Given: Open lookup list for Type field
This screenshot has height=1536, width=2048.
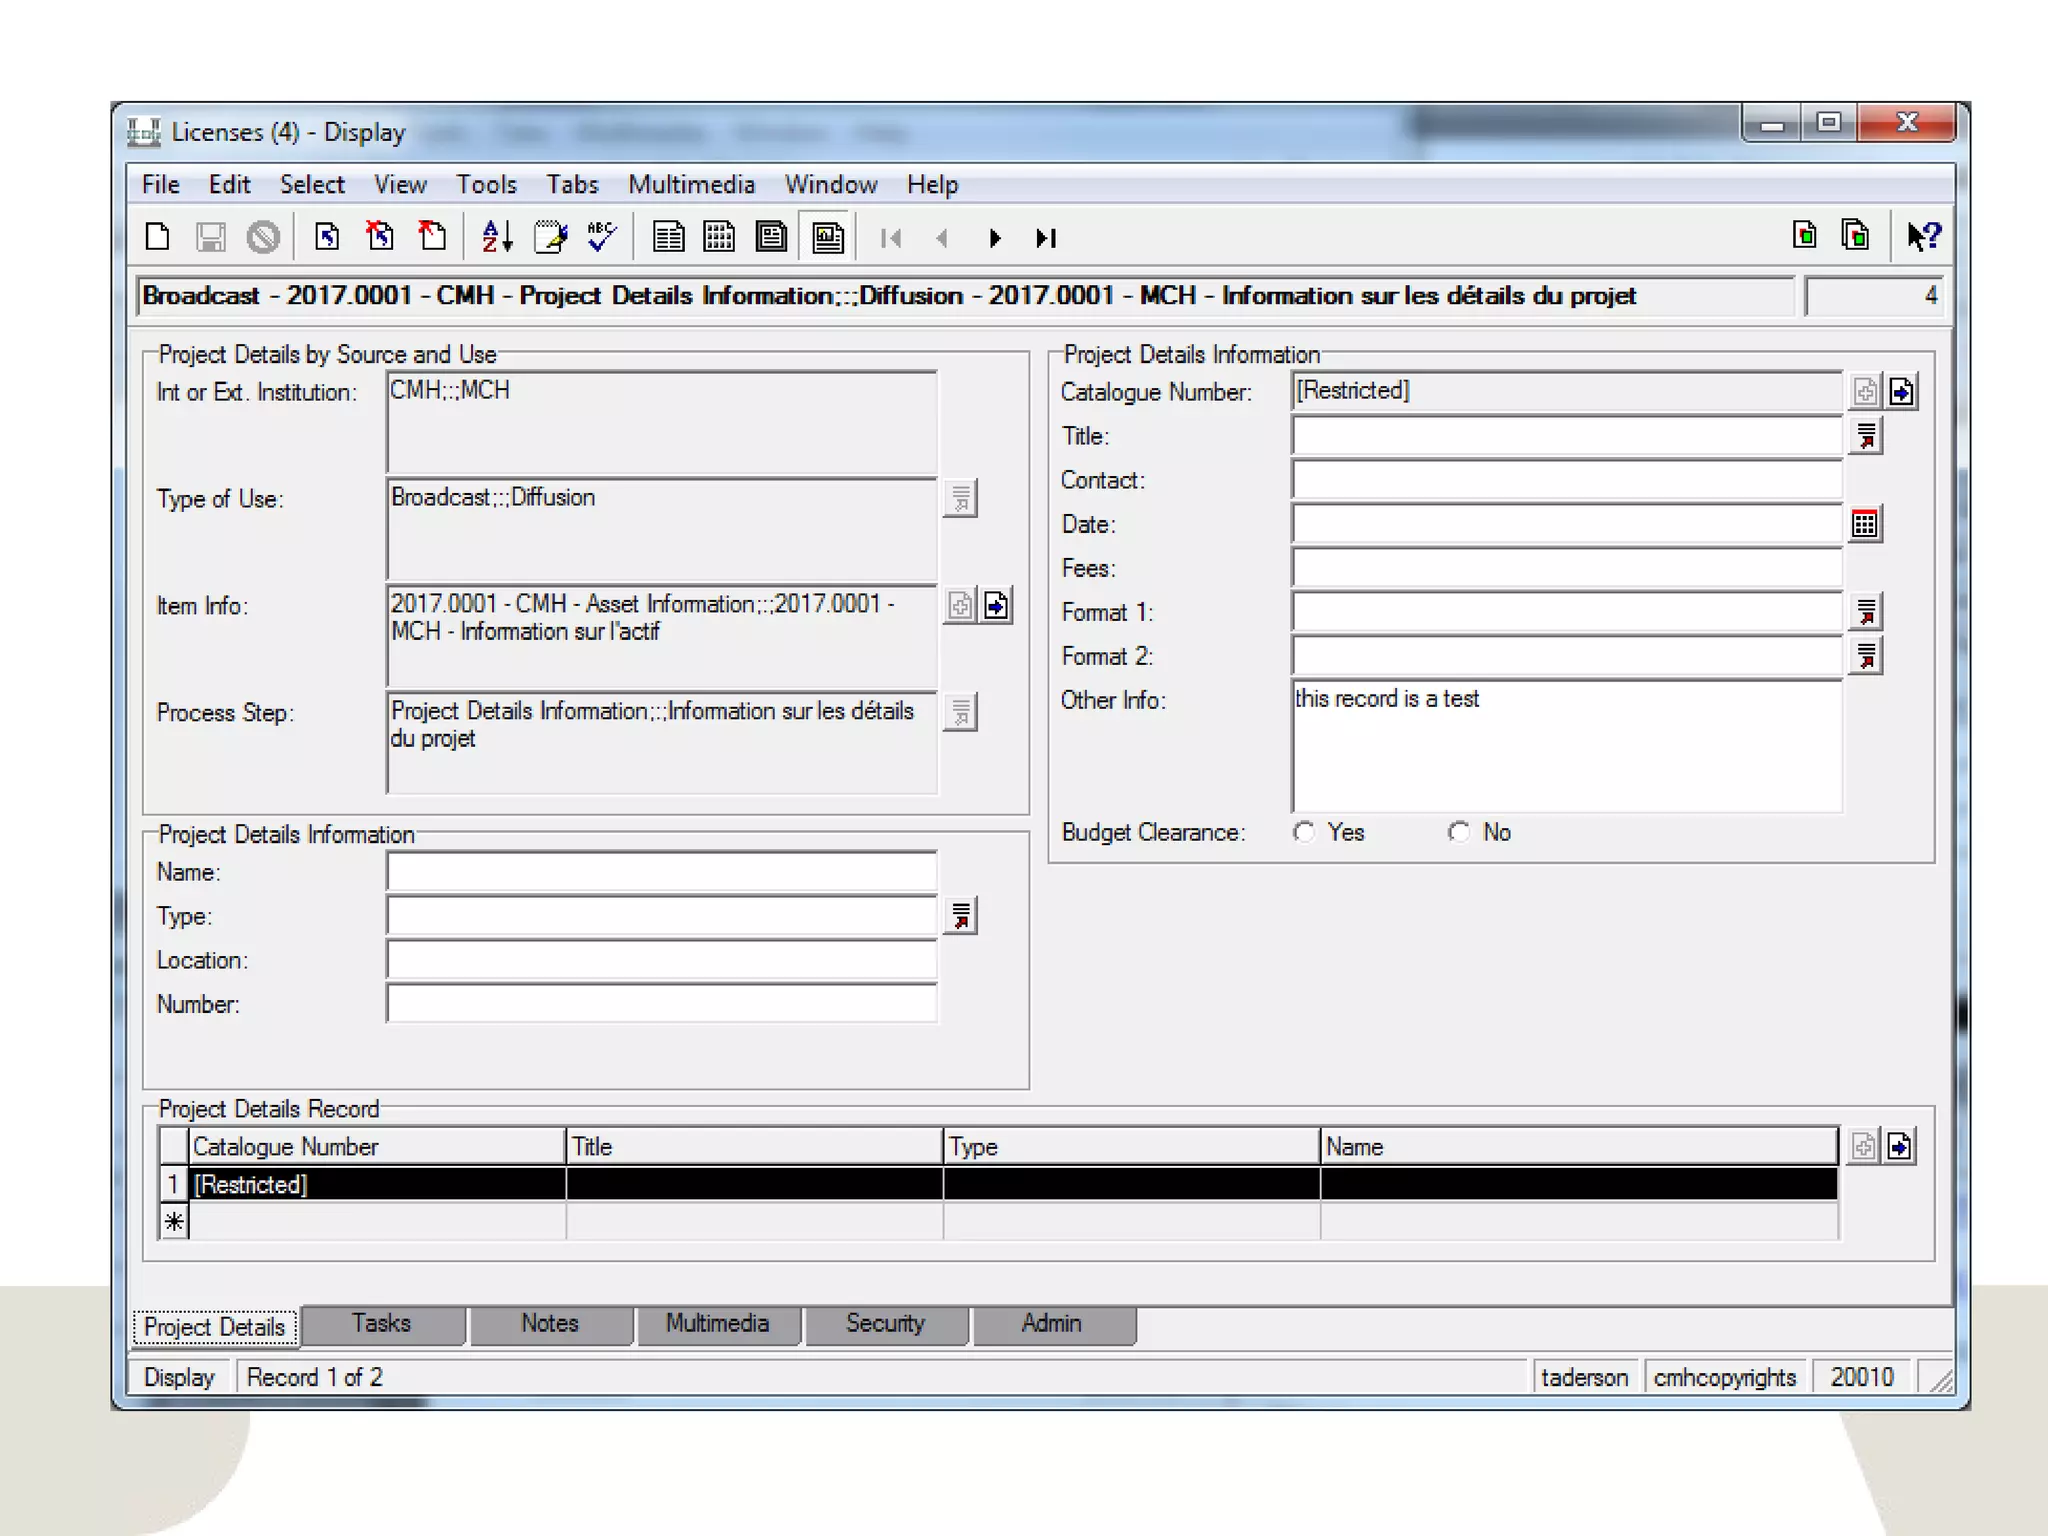Looking at the screenshot, I should point(961,916).
